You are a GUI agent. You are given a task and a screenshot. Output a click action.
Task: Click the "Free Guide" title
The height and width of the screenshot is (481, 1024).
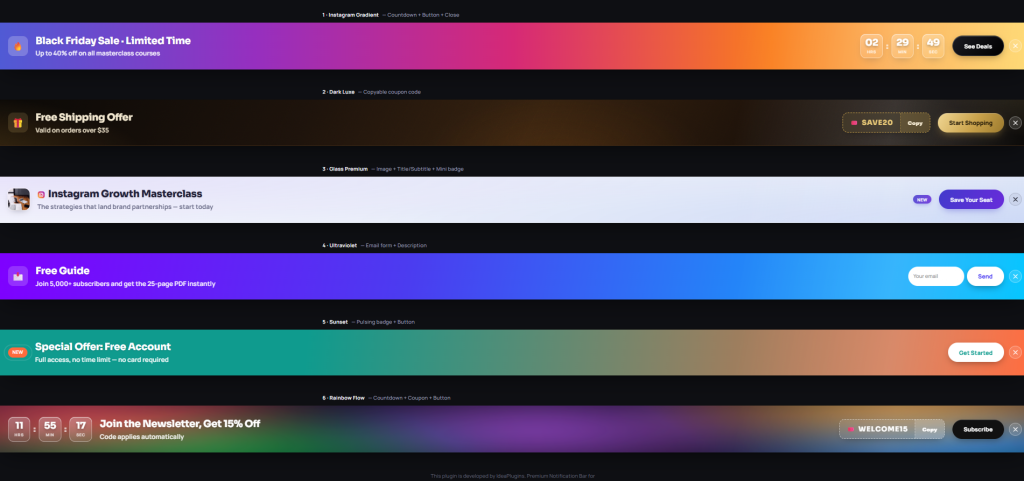pos(62,271)
